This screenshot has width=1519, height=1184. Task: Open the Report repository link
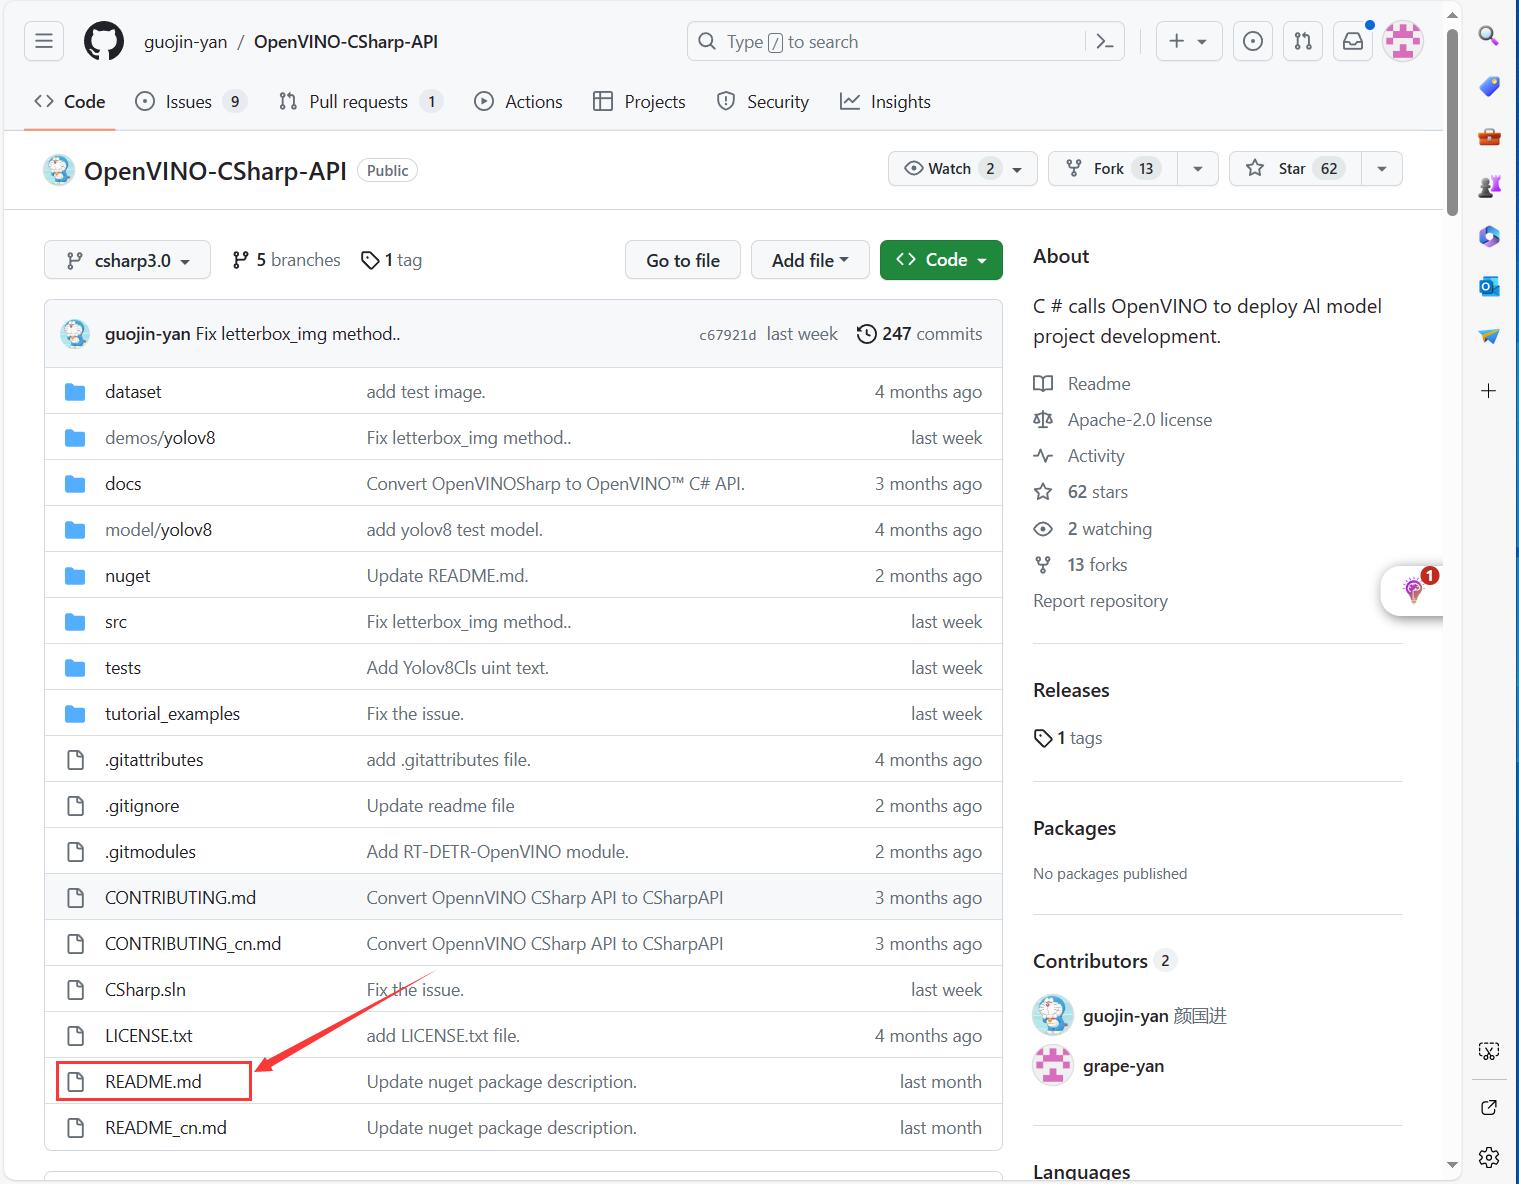[1100, 601]
